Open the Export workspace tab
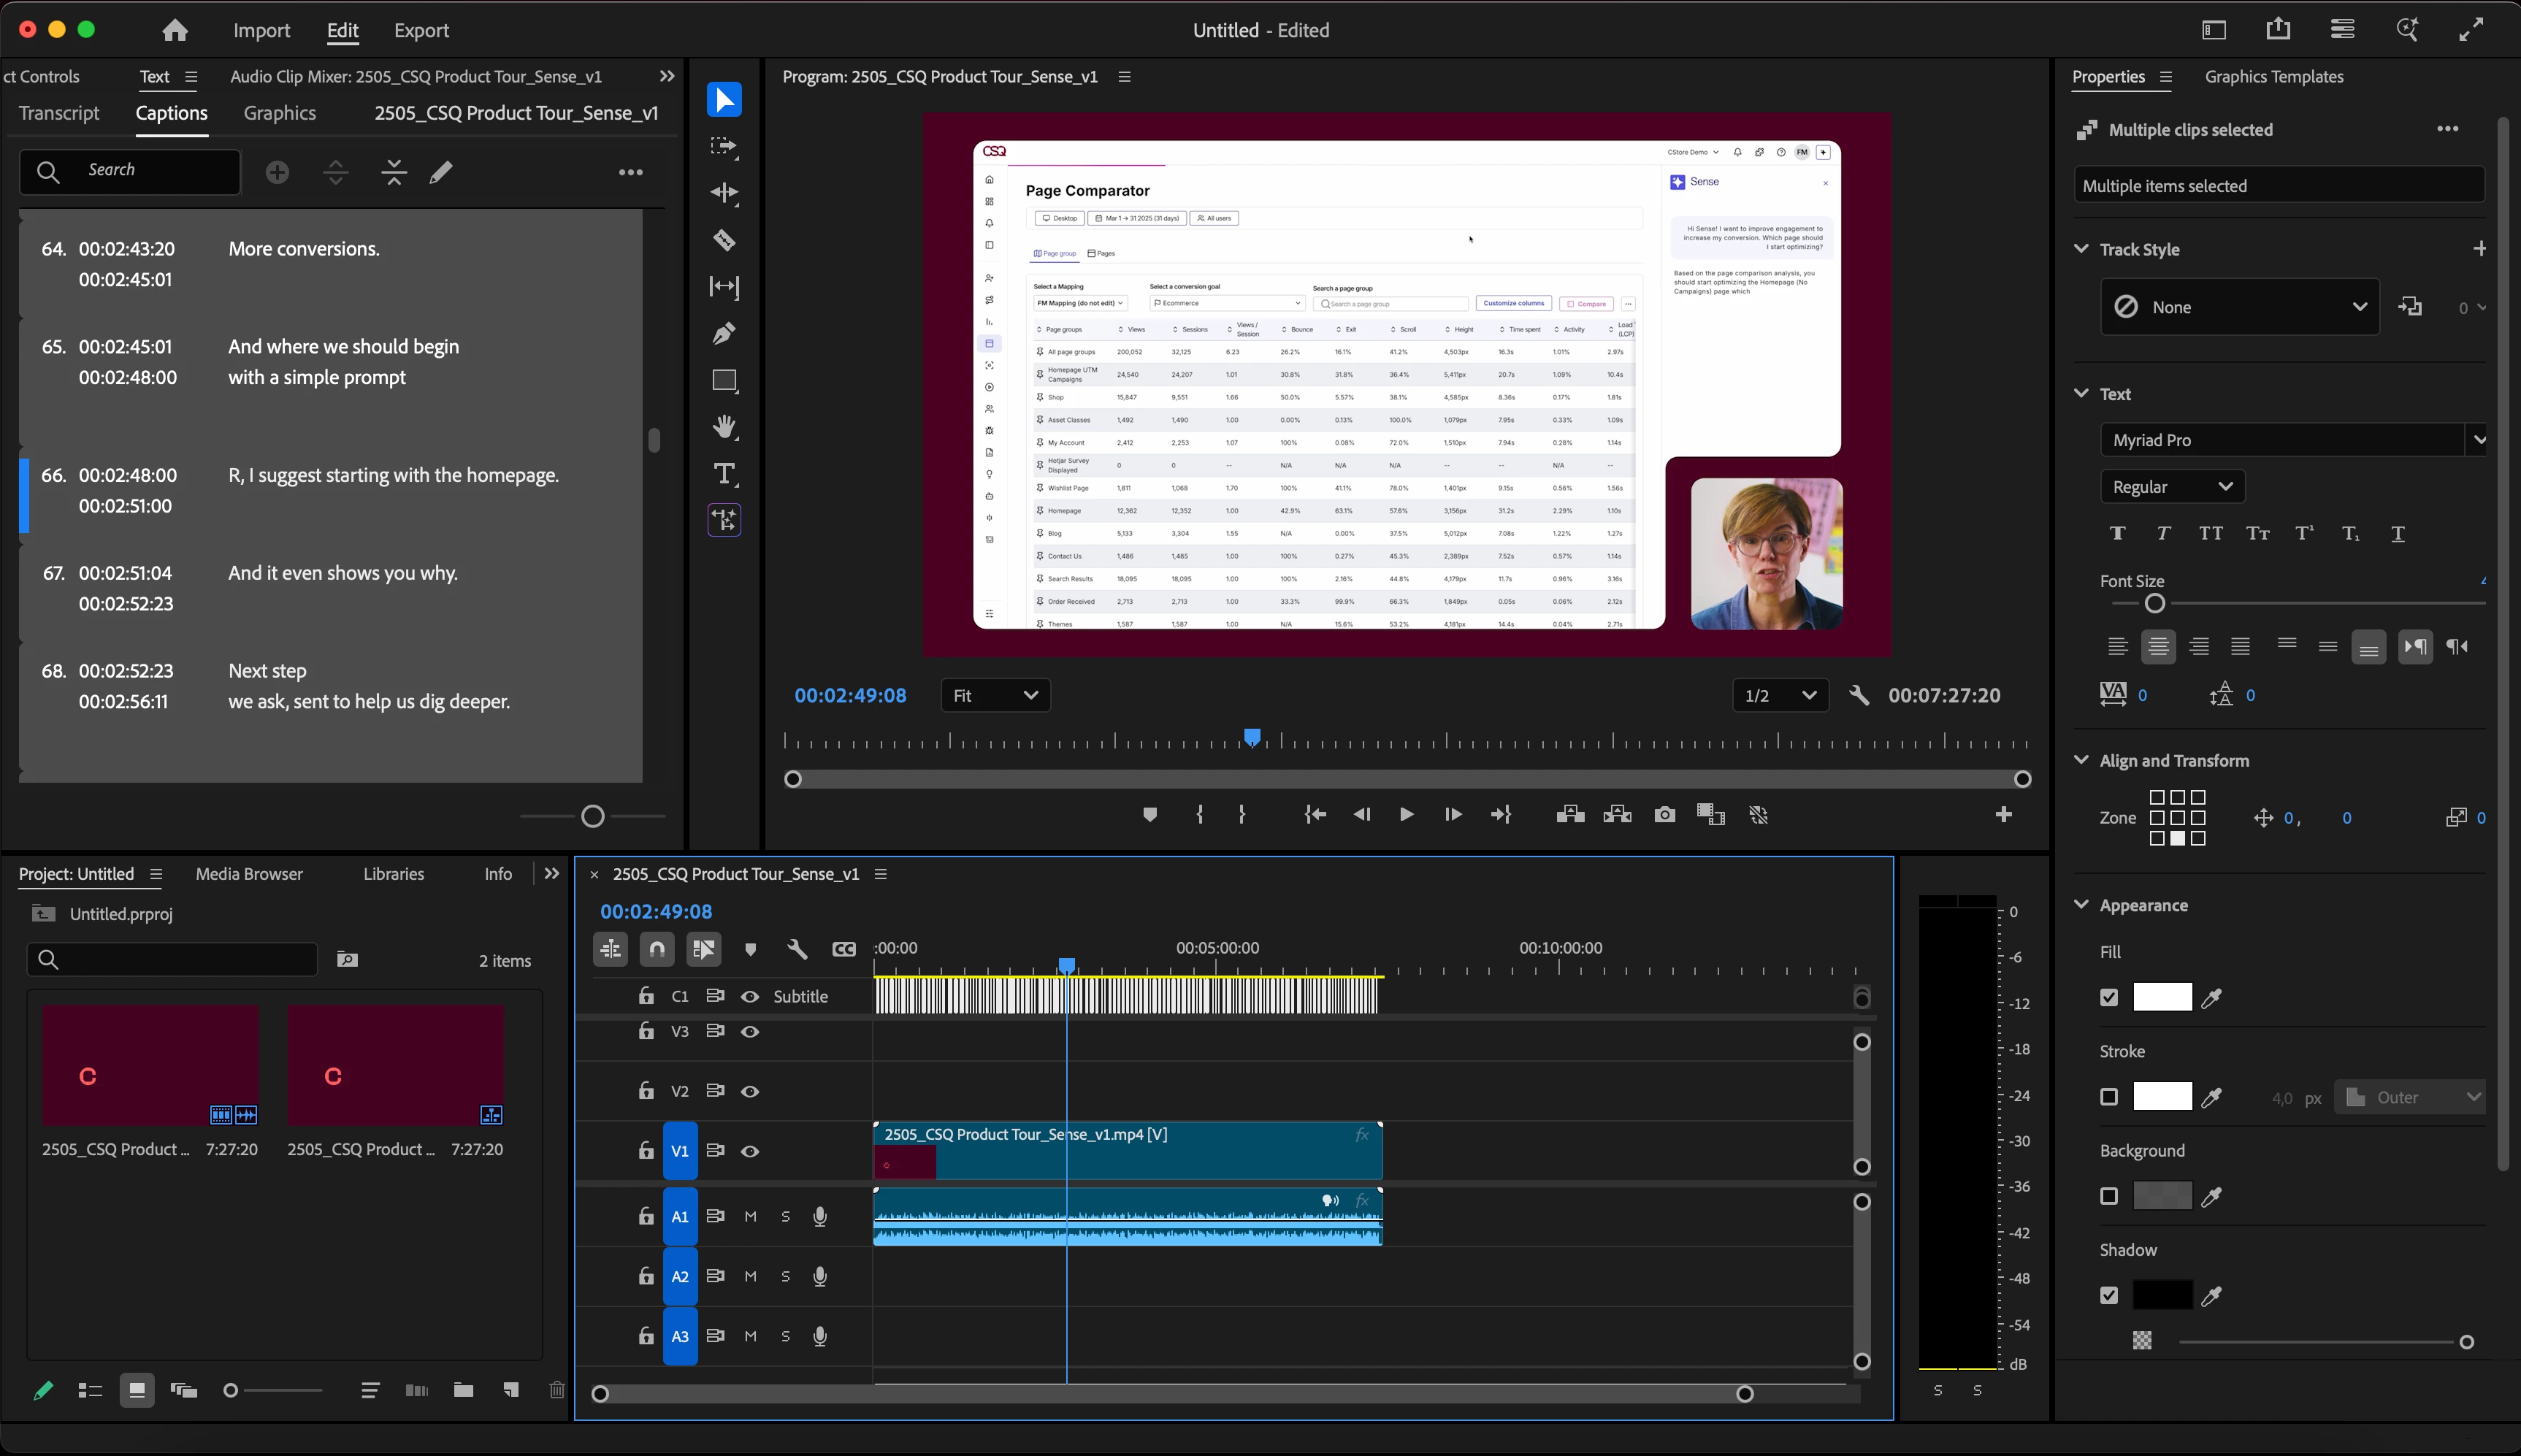 (x=421, y=30)
